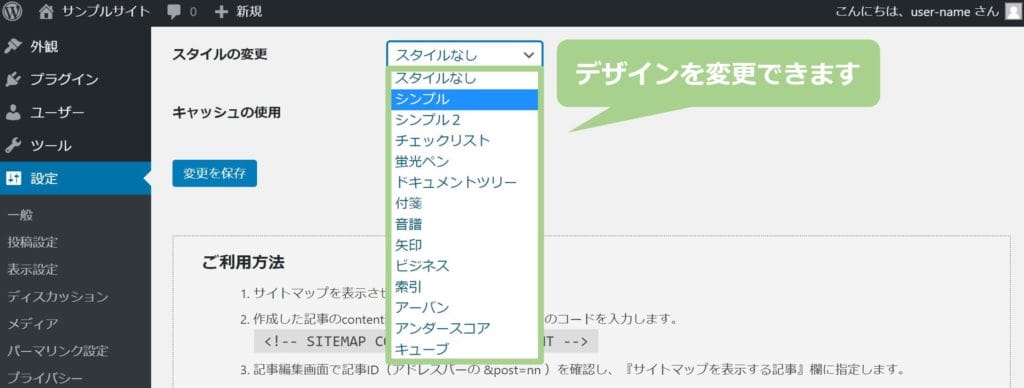Open the プラグイン sidebar menu
This screenshot has height=388, width=1024.
click(75, 80)
